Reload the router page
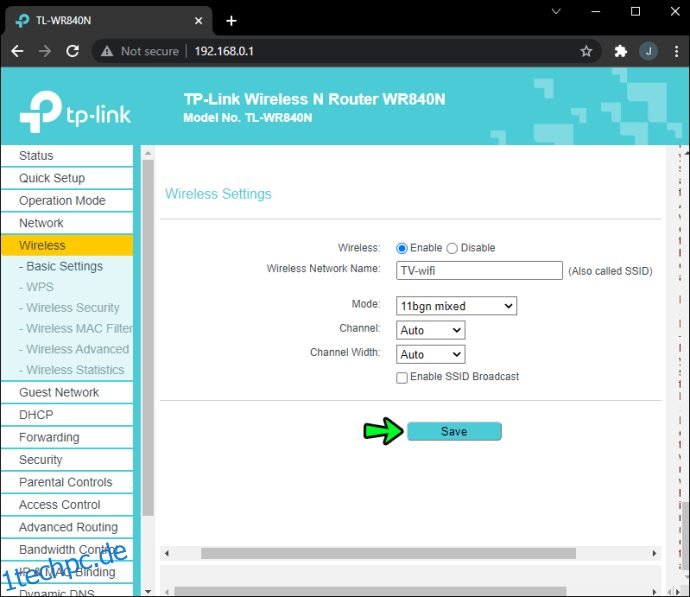This screenshot has width=690, height=597. coord(73,51)
